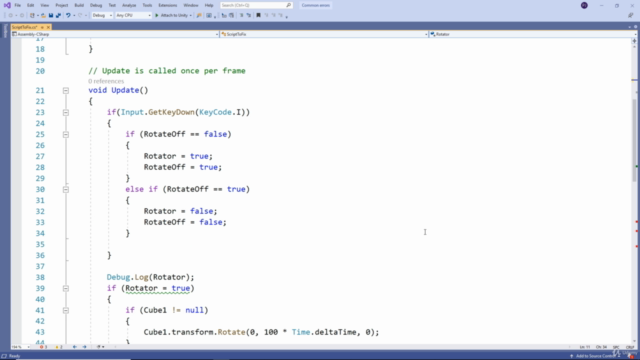Click the SPC indentation indicator

pyautogui.click(x=616, y=347)
